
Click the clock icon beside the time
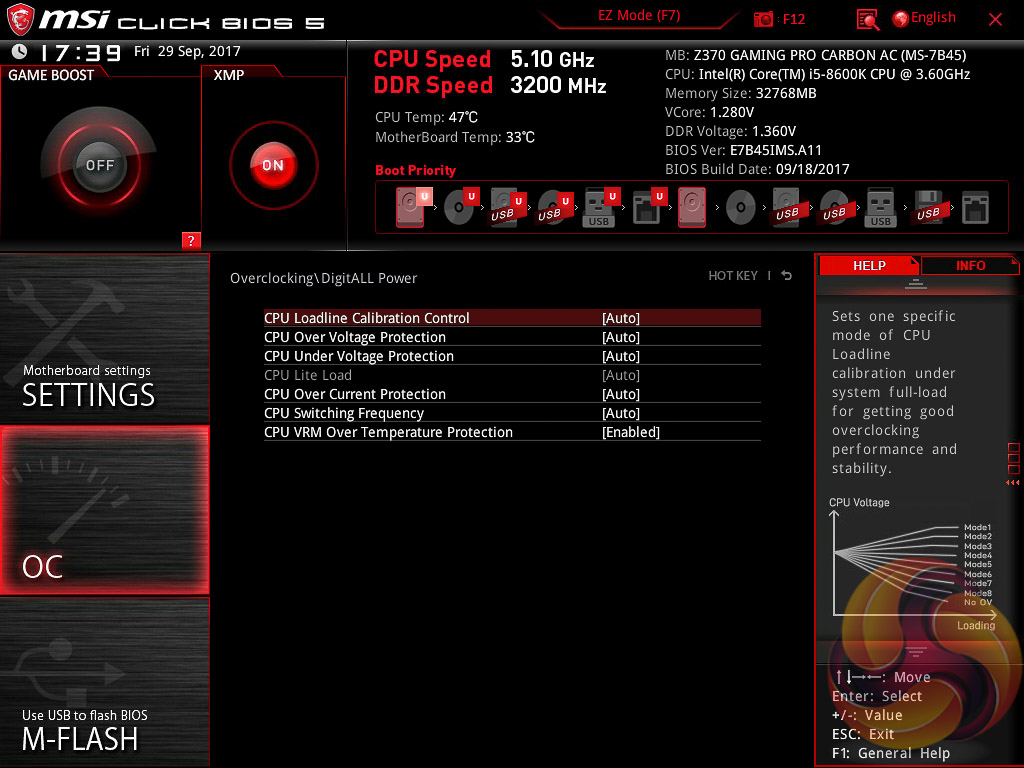click(x=19, y=52)
